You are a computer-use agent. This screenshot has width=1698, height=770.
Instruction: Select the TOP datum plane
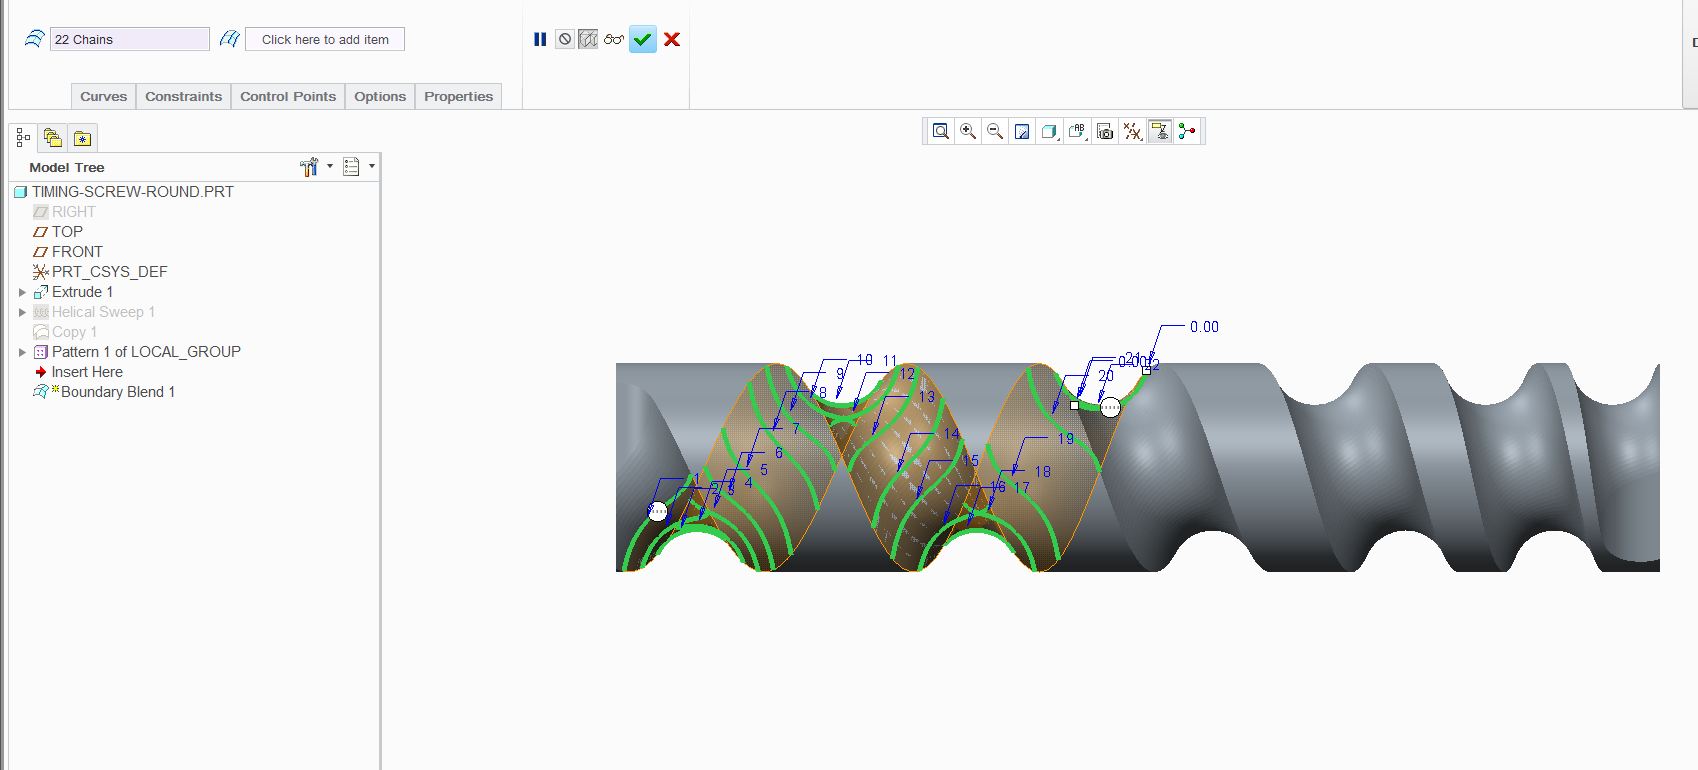pos(67,232)
